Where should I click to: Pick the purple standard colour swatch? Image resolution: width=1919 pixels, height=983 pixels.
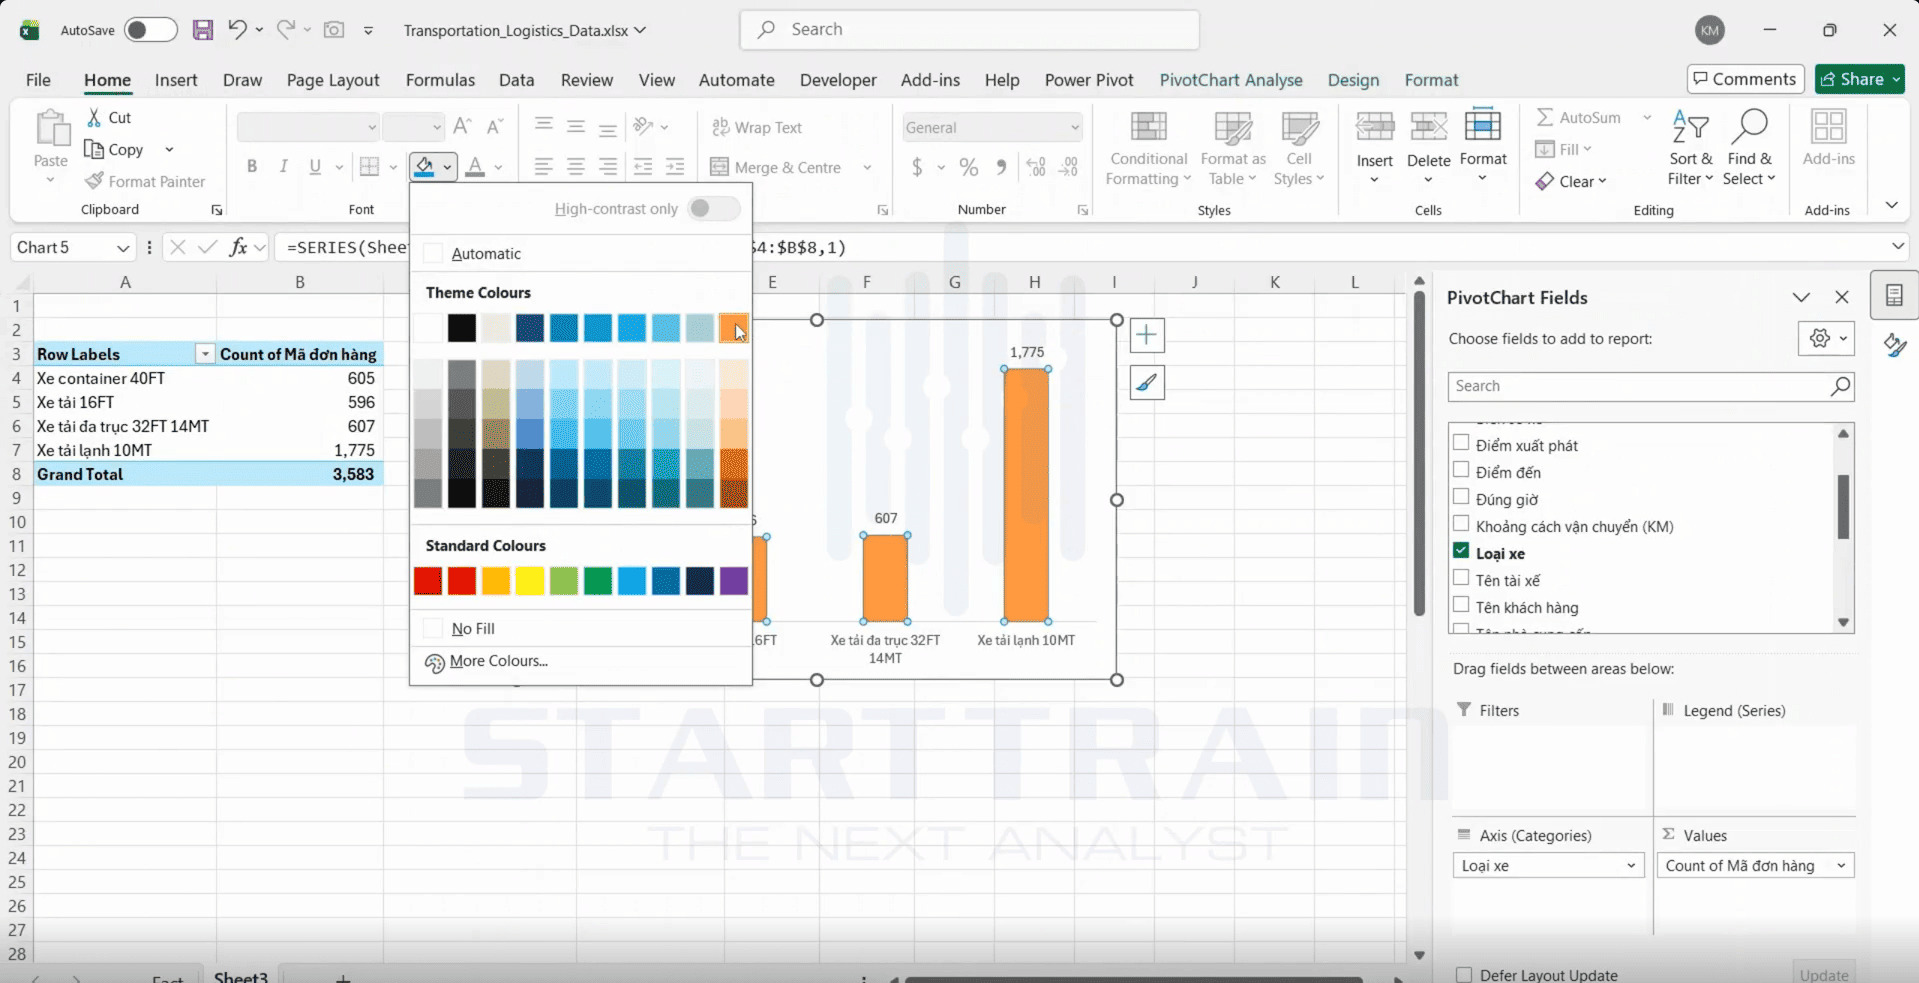[733, 581]
